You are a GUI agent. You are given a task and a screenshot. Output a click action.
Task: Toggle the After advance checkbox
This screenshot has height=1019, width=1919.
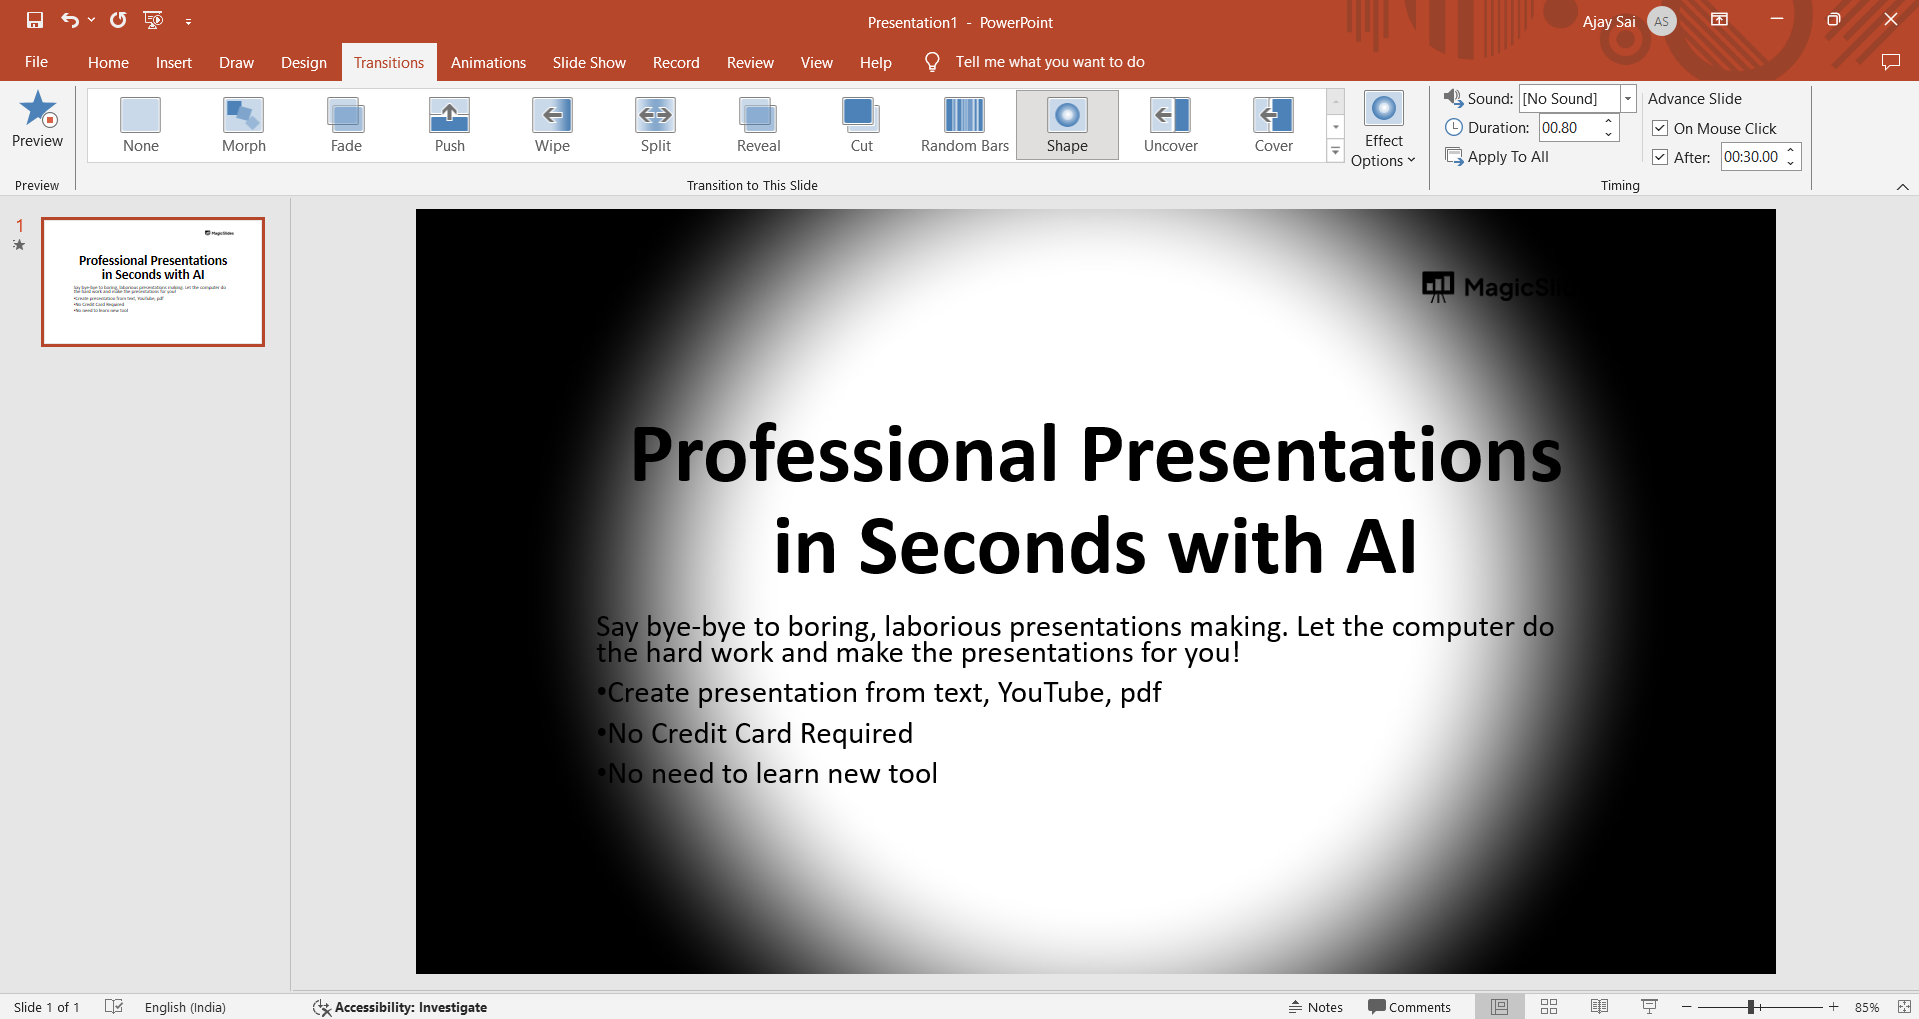click(x=1660, y=157)
